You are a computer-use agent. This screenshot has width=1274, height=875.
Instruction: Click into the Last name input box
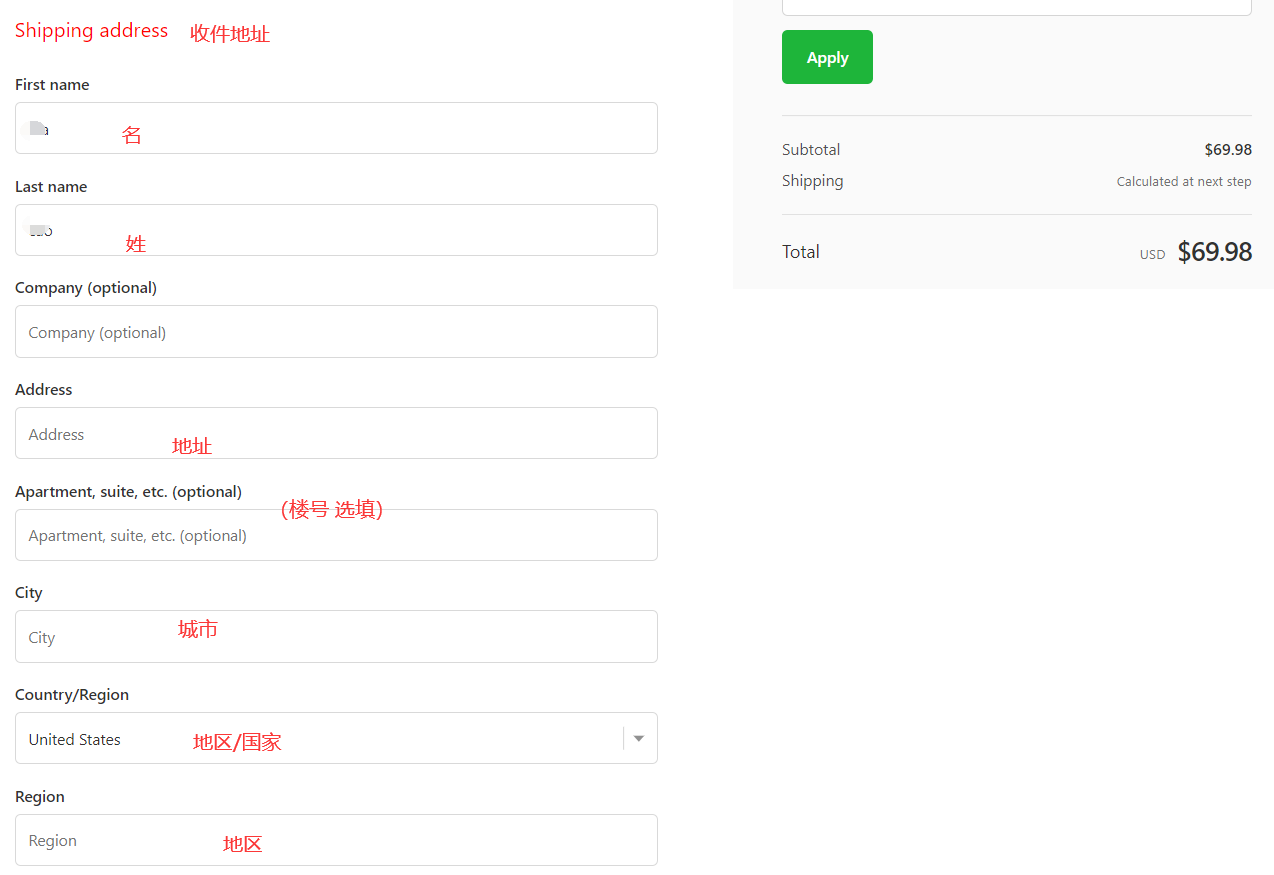pos(336,230)
